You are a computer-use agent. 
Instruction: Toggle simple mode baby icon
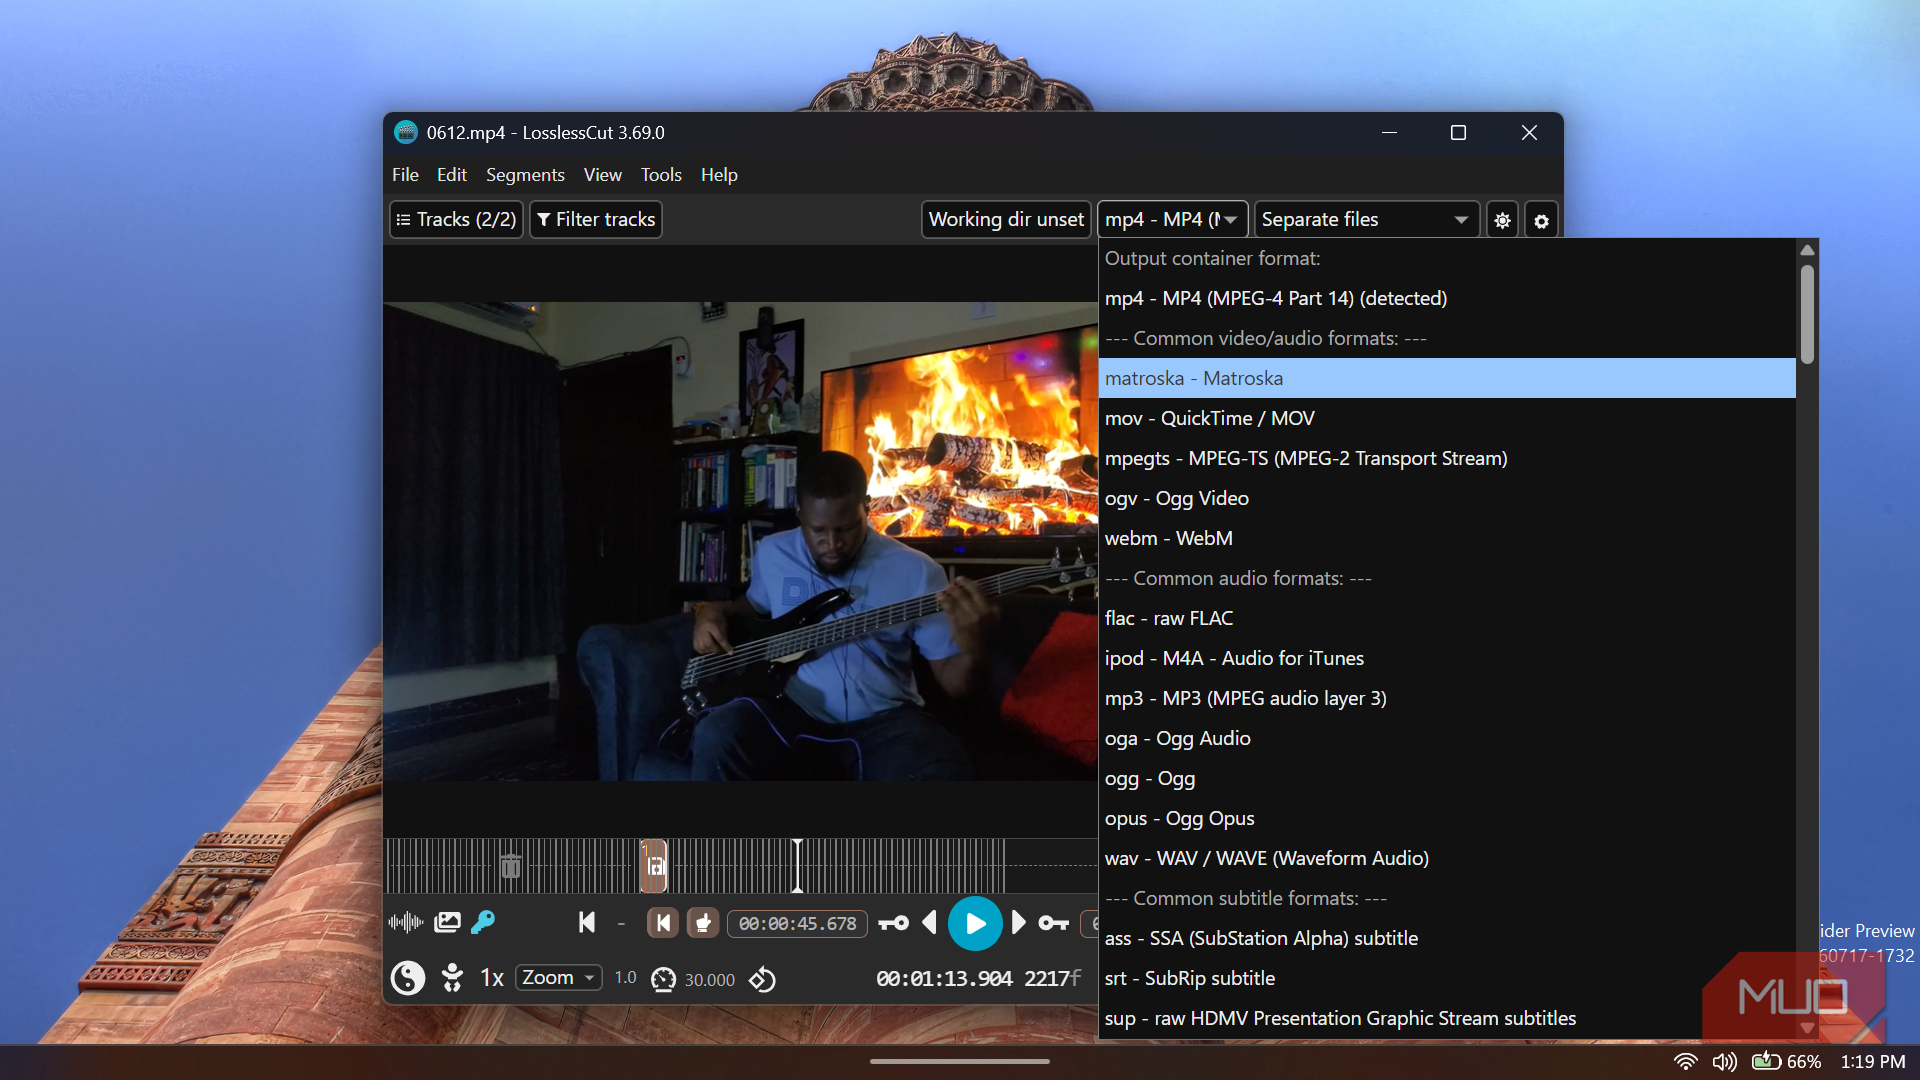(452, 978)
